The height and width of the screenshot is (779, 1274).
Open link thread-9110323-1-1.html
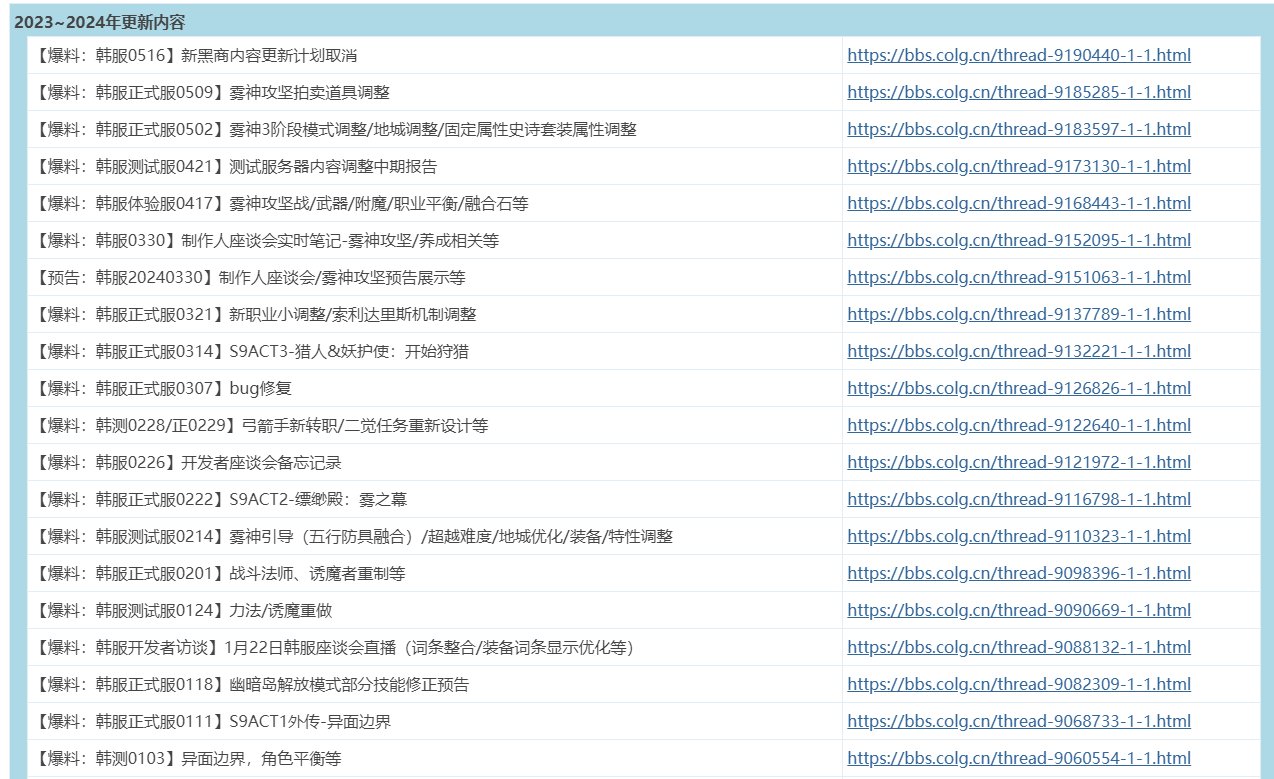[1019, 537]
